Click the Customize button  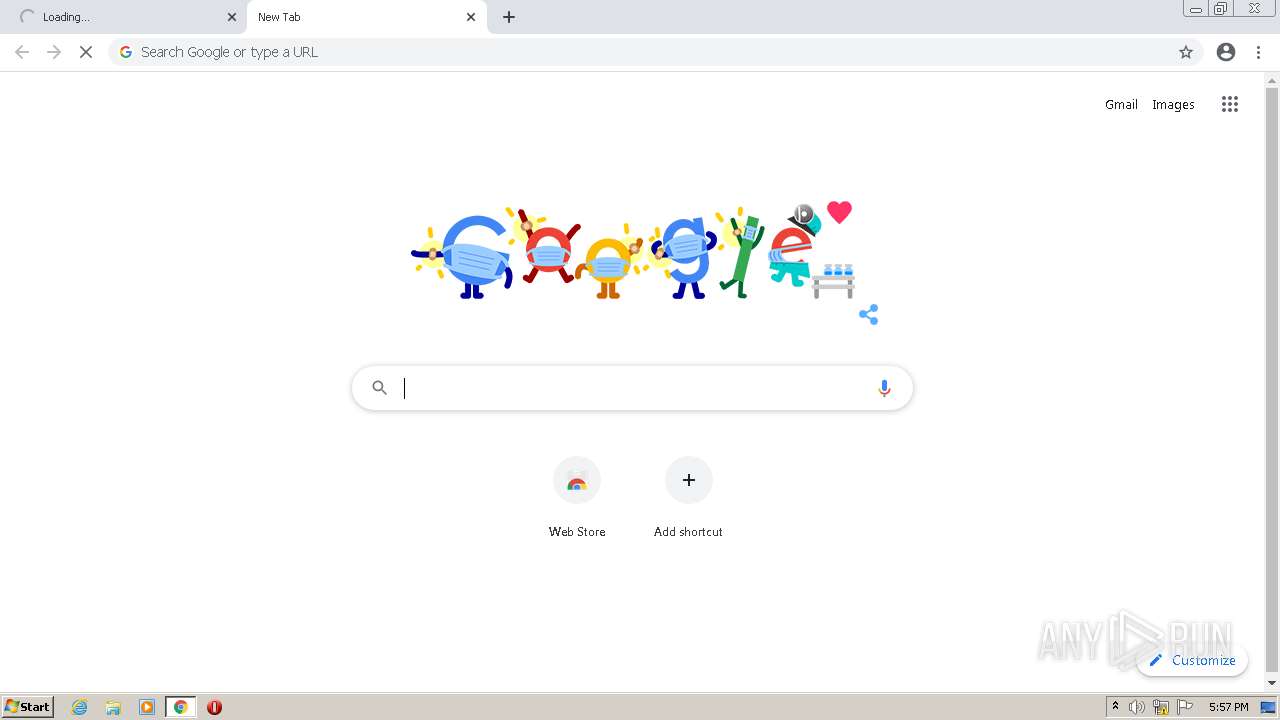(1193, 660)
